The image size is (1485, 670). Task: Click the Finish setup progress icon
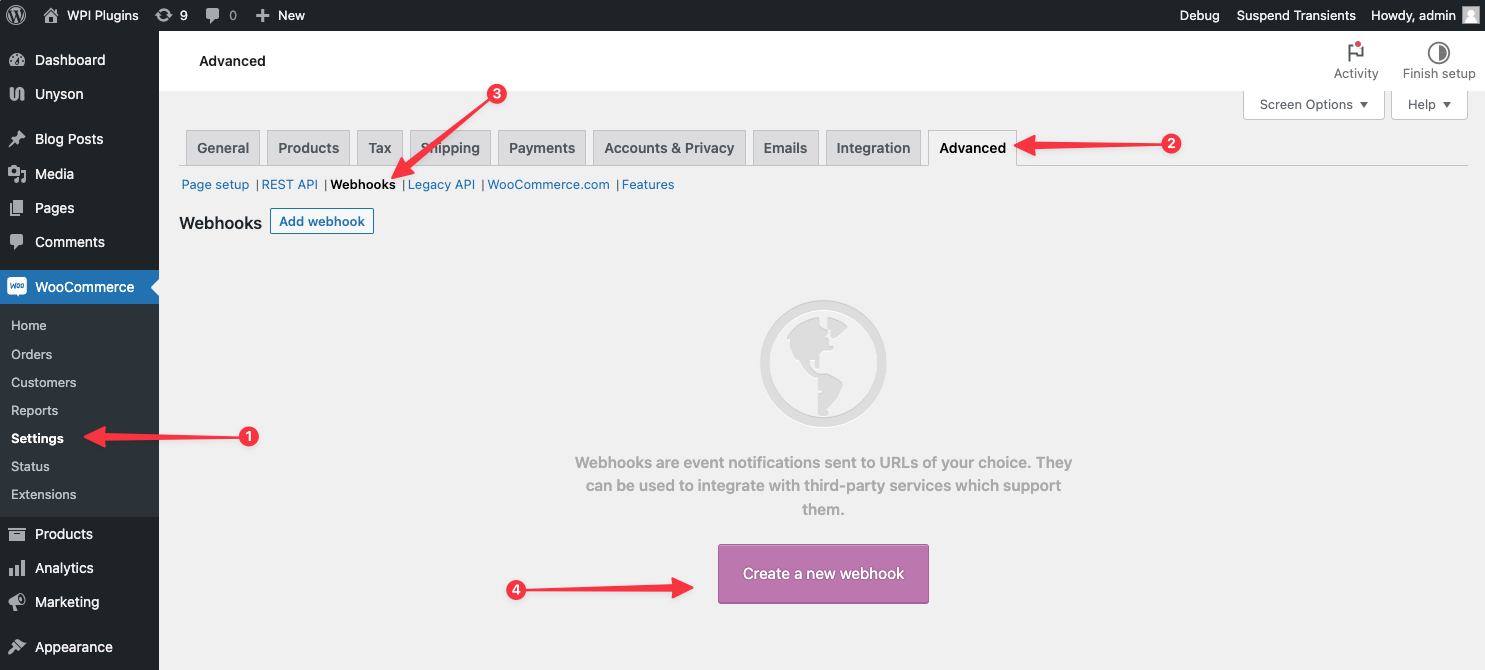1438,52
